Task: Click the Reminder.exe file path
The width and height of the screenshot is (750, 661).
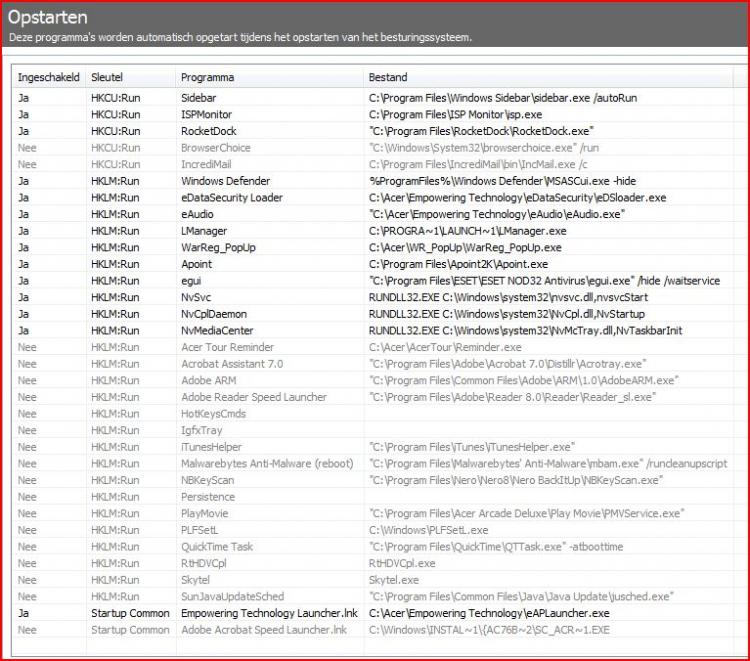Action: [x=445, y=347]
